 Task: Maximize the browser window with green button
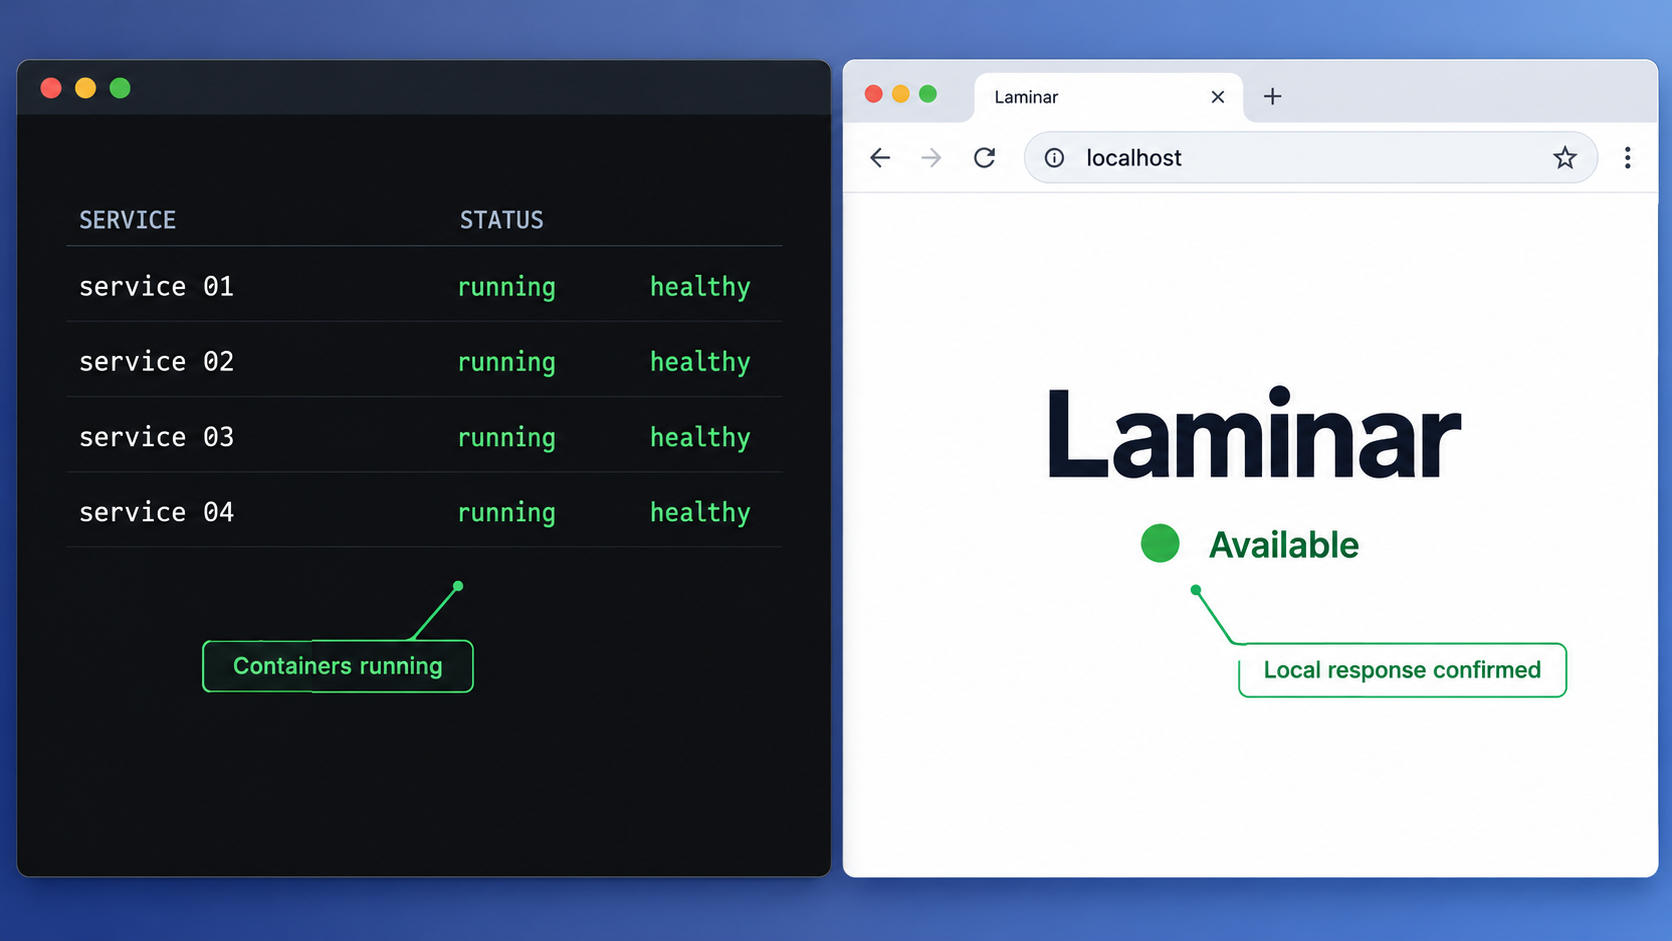click(x=928, y=94)
